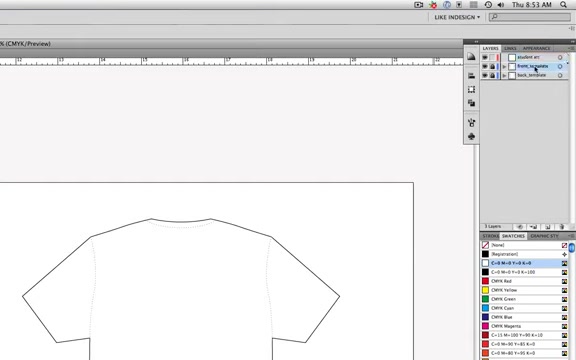The image size is (576, 360).
Task: Unlock the back_template layer lock
Action: pyautogui.click(x=492, y=75)
